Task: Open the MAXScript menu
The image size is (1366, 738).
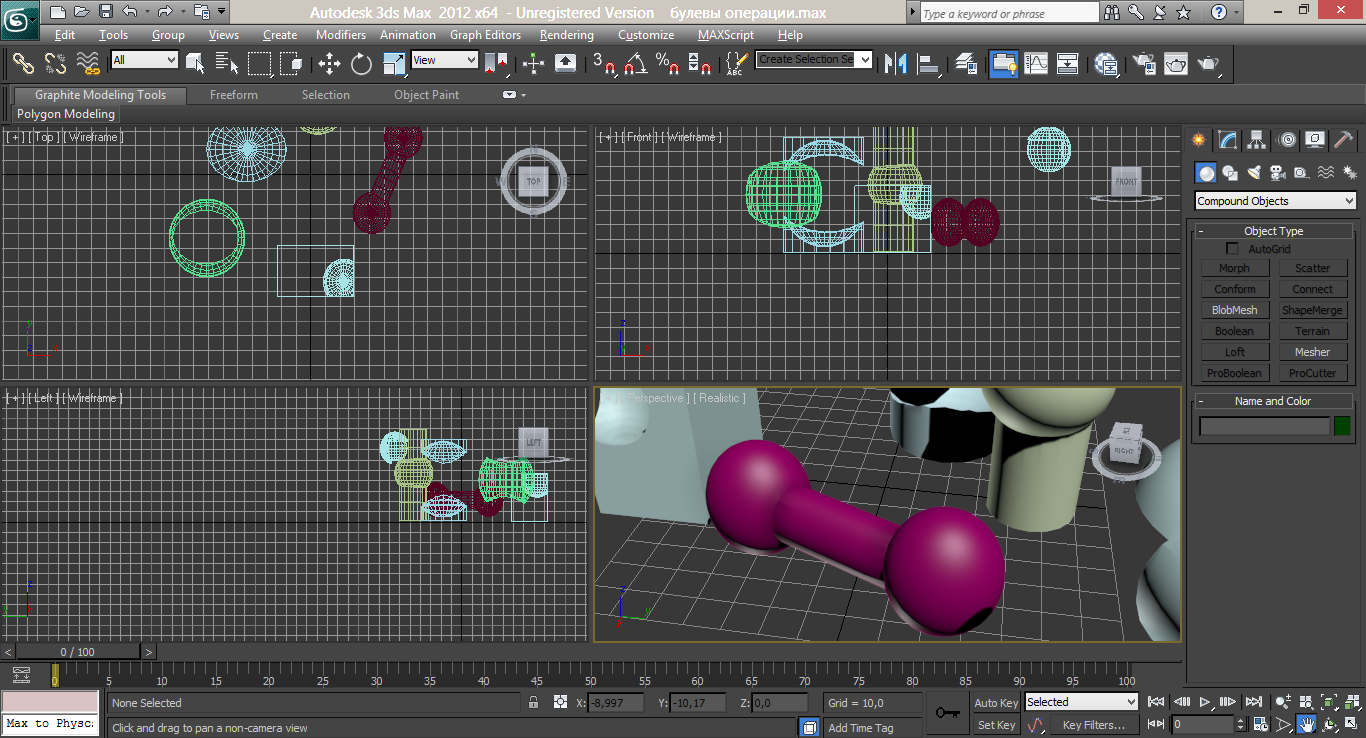Action: (x=726, y=35)
